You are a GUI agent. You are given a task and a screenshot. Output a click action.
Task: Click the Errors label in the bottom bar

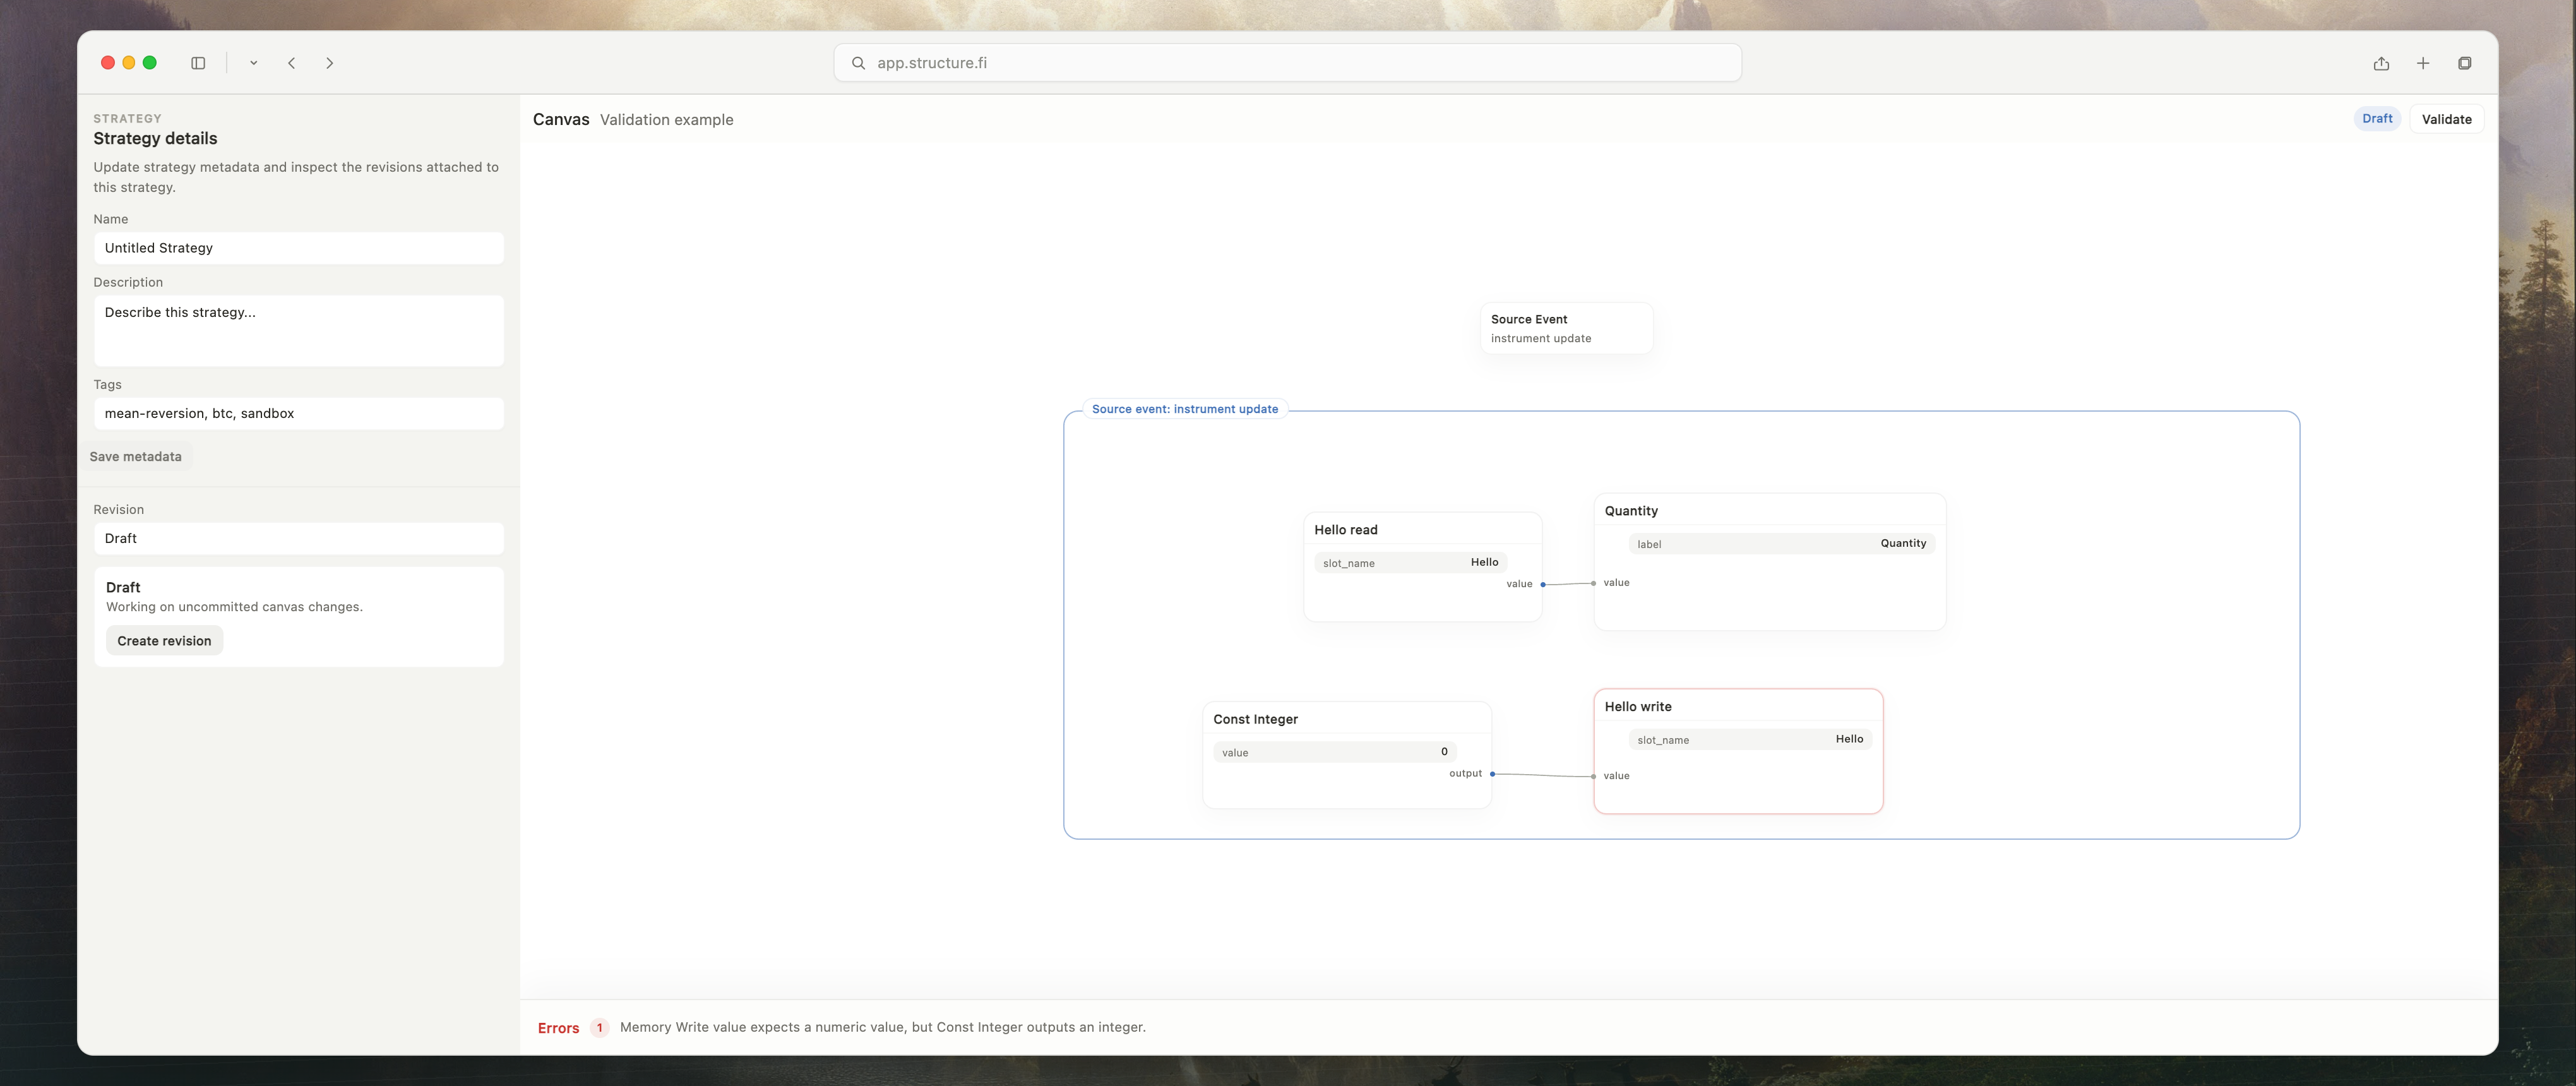pos(558,1028)
